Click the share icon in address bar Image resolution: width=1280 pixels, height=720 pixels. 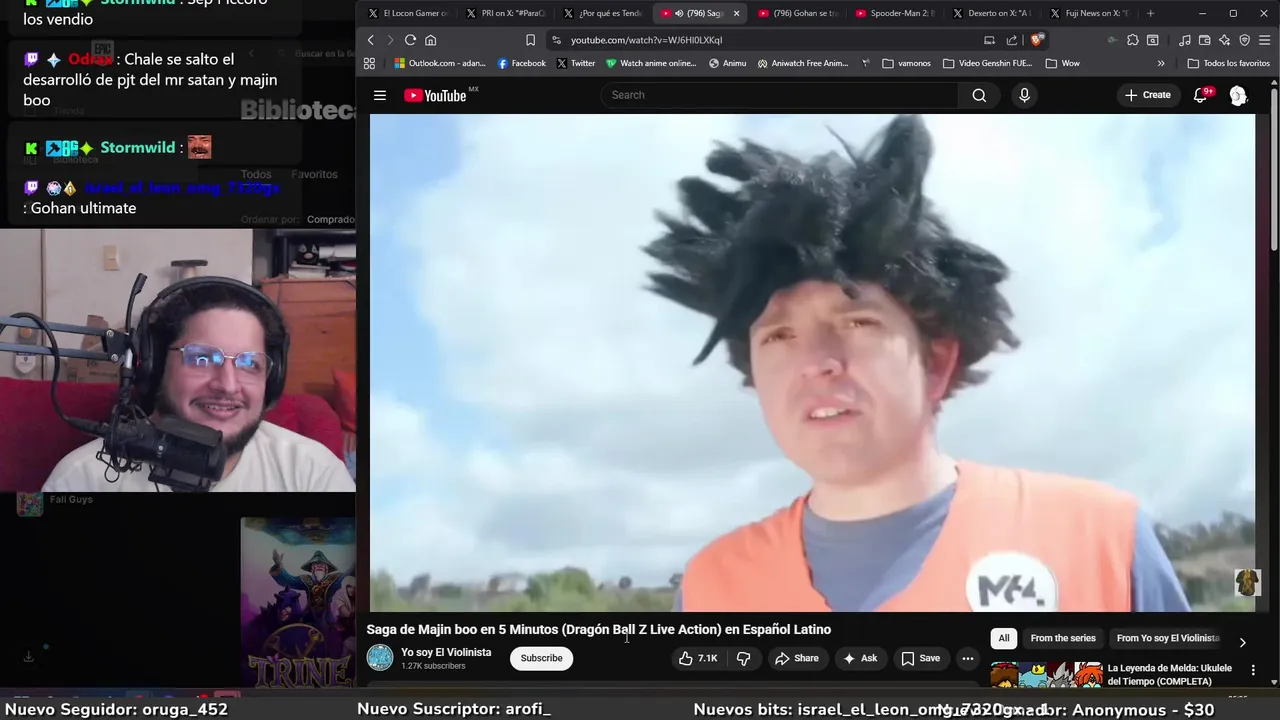(x=1012, y=40)
